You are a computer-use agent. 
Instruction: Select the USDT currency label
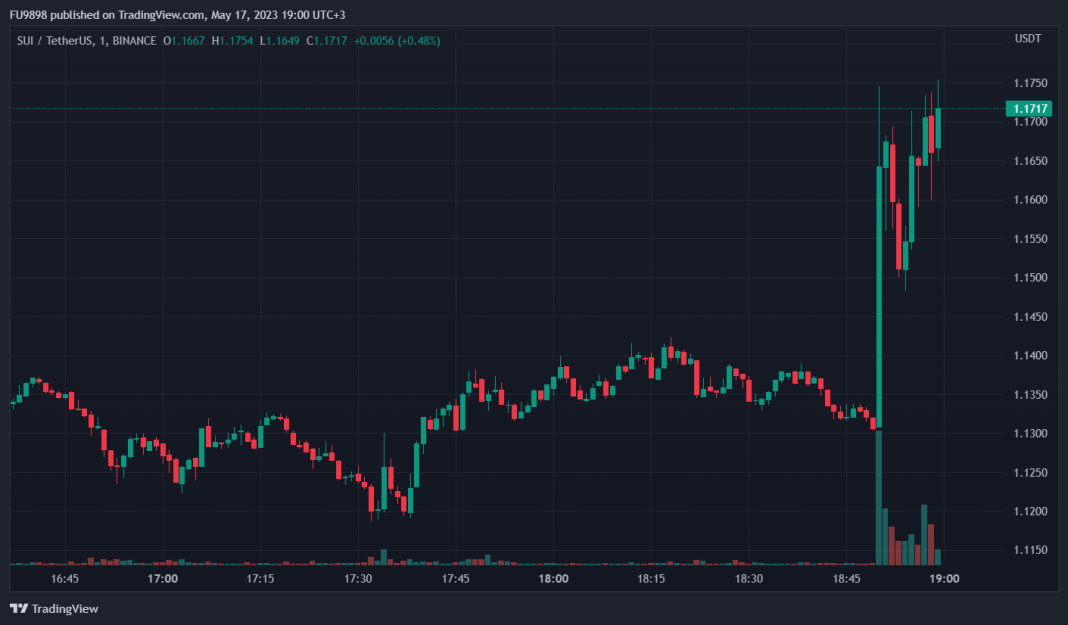pyautogui.click(x=1028, y=39)
